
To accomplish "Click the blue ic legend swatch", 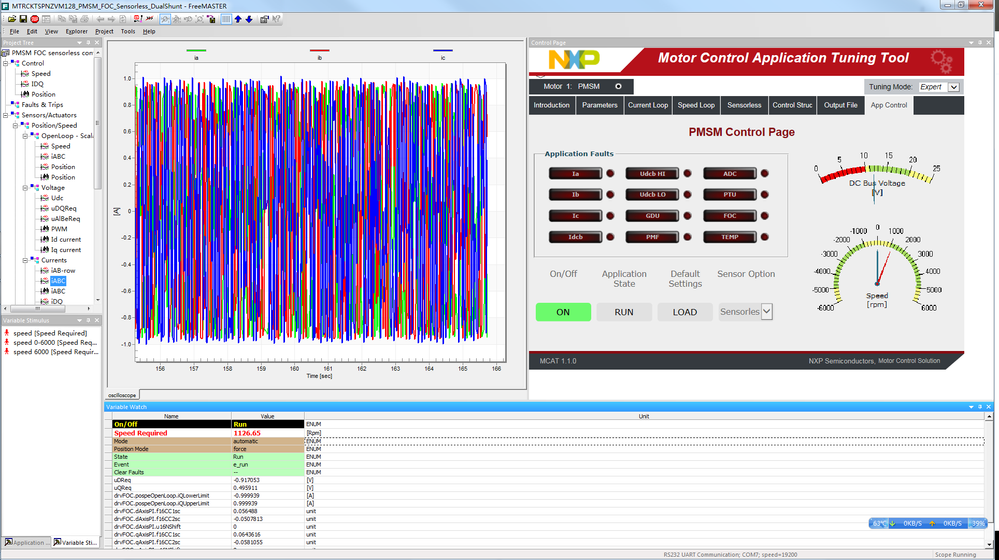I will [443, 50].
